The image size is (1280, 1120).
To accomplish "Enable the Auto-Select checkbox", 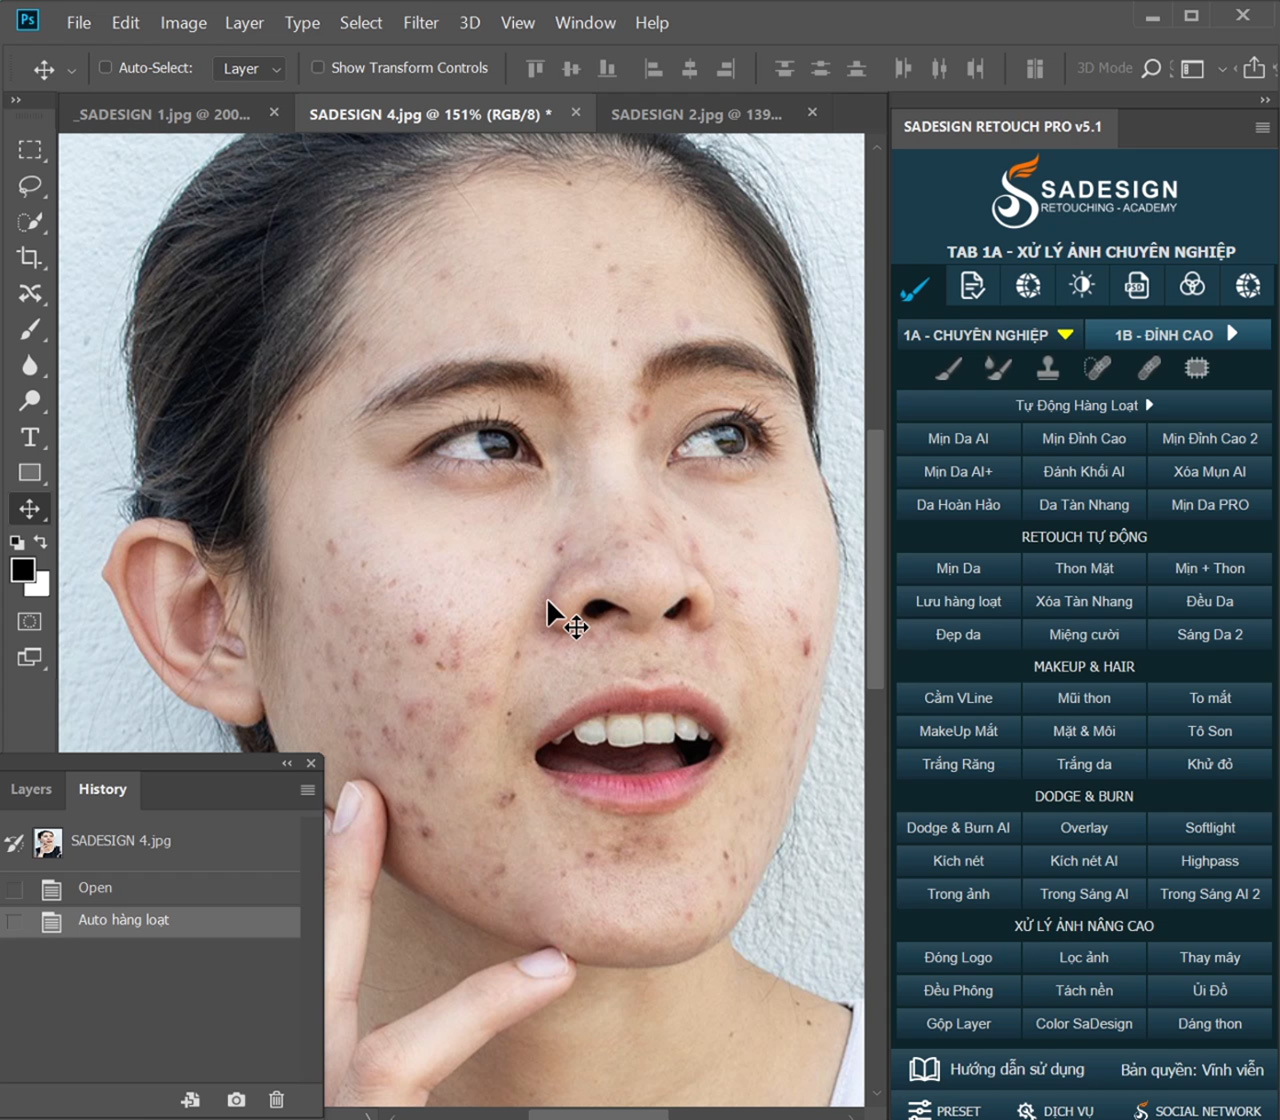I will (104, 67).
